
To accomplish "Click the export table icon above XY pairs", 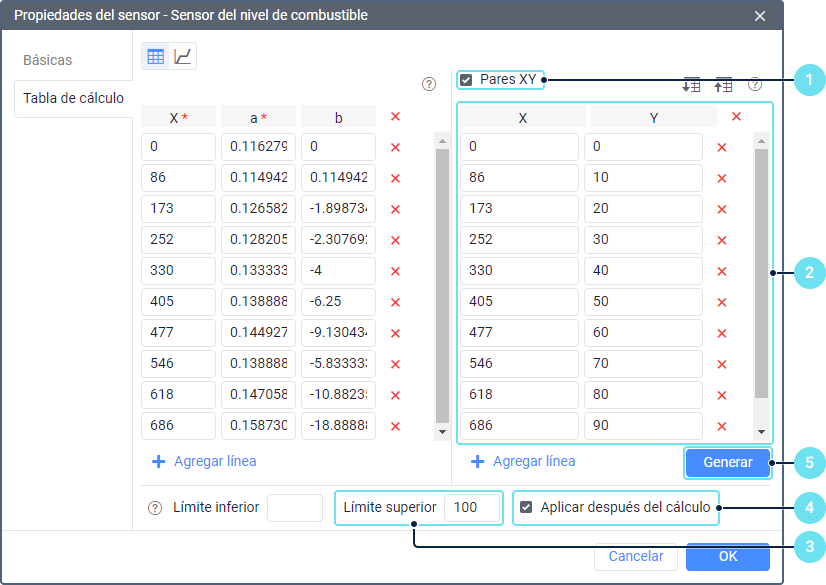I will tap(723, 85).
